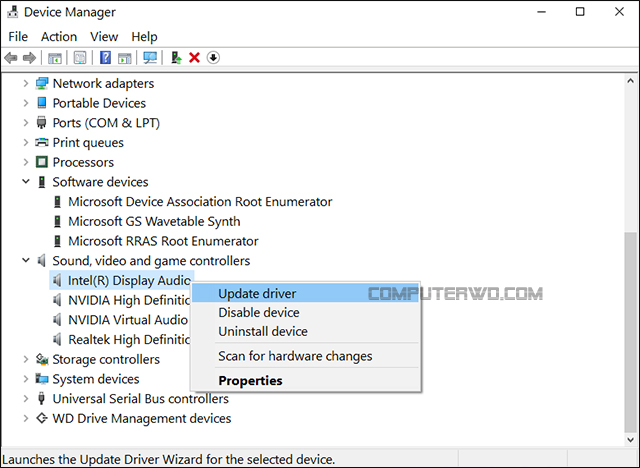Open the Action menu
Screen dimensions: 640x468
click(59, 37)
